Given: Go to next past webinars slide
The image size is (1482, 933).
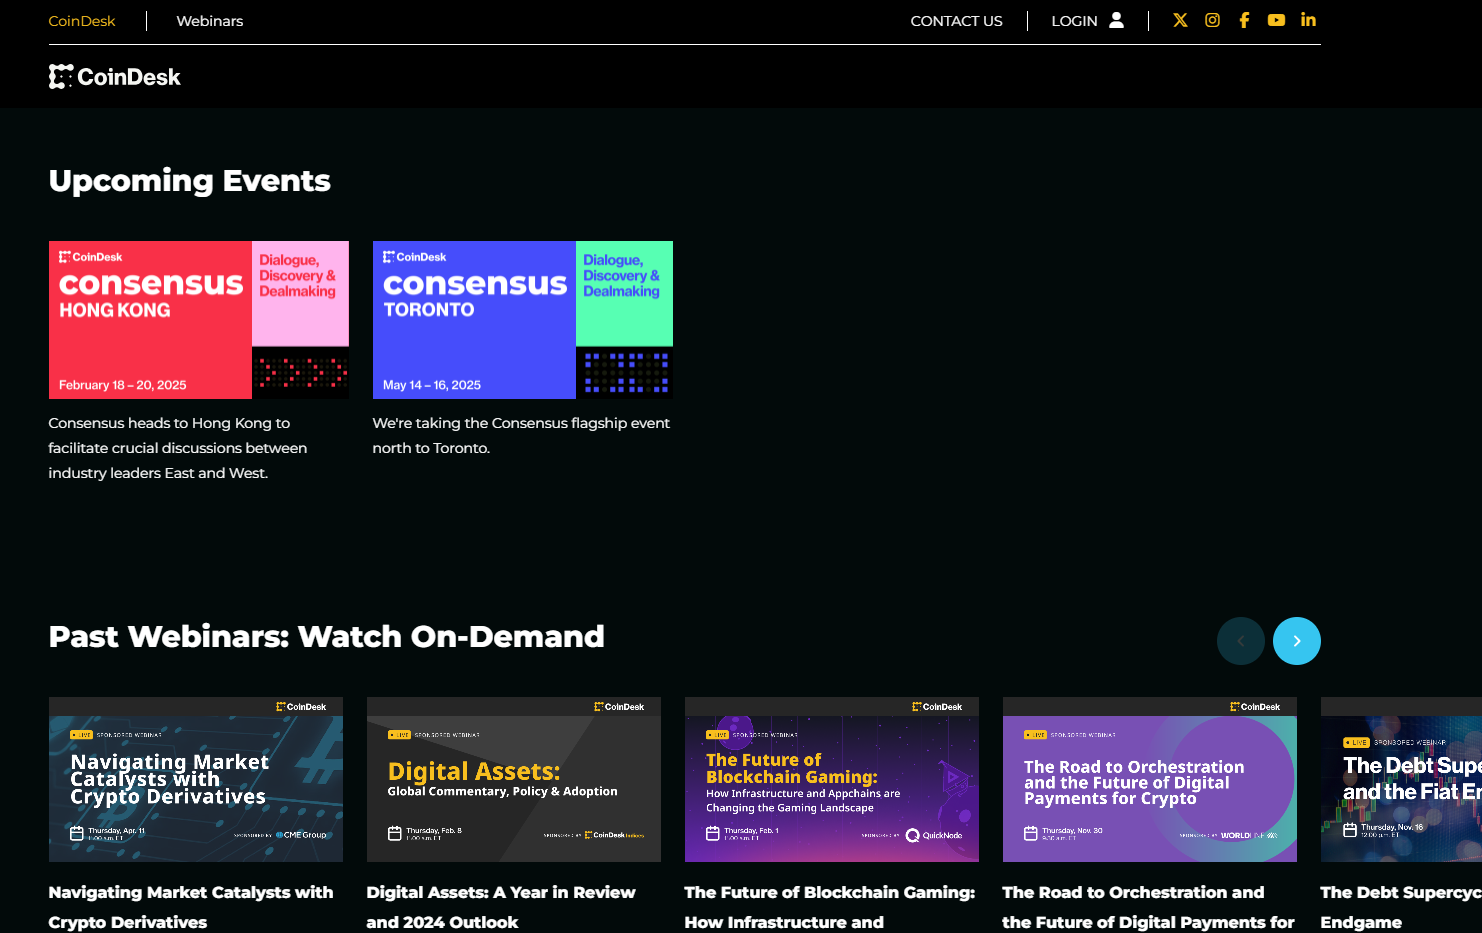Looking at the screenshot, I should pyautogui.click(x=1297, y=641).
